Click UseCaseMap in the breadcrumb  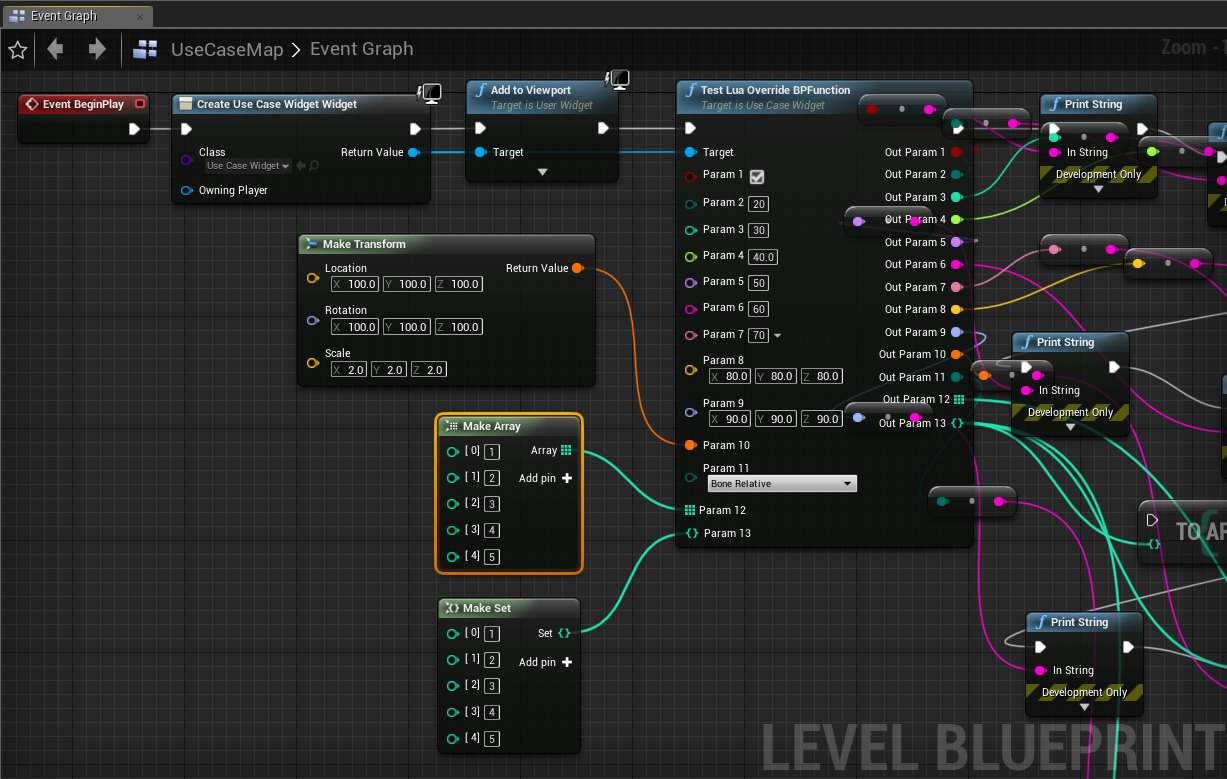227,49
